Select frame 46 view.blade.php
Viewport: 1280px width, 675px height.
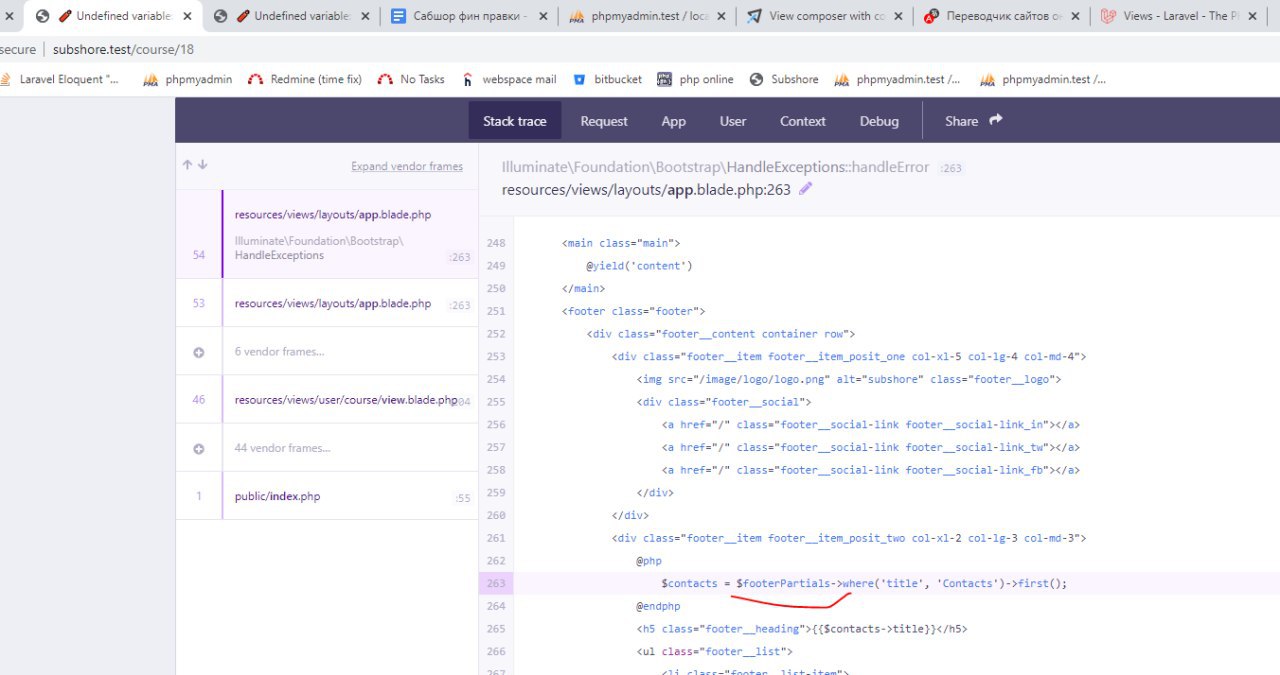click(326, 400)
